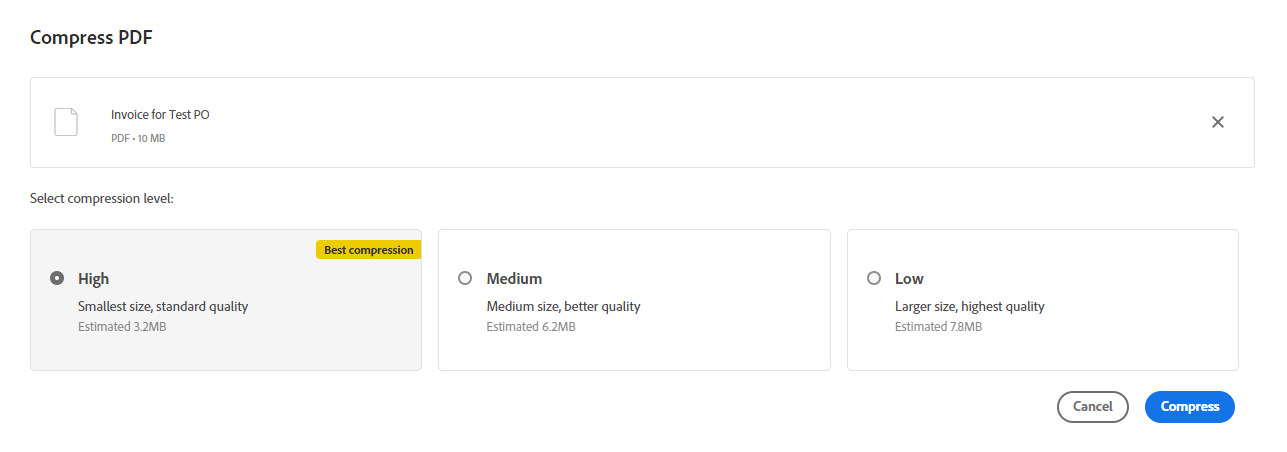This screenshot has width=1287, height=452.
Task: Click the Invoice for Test PO filename
Action: [x=160, y=115]
